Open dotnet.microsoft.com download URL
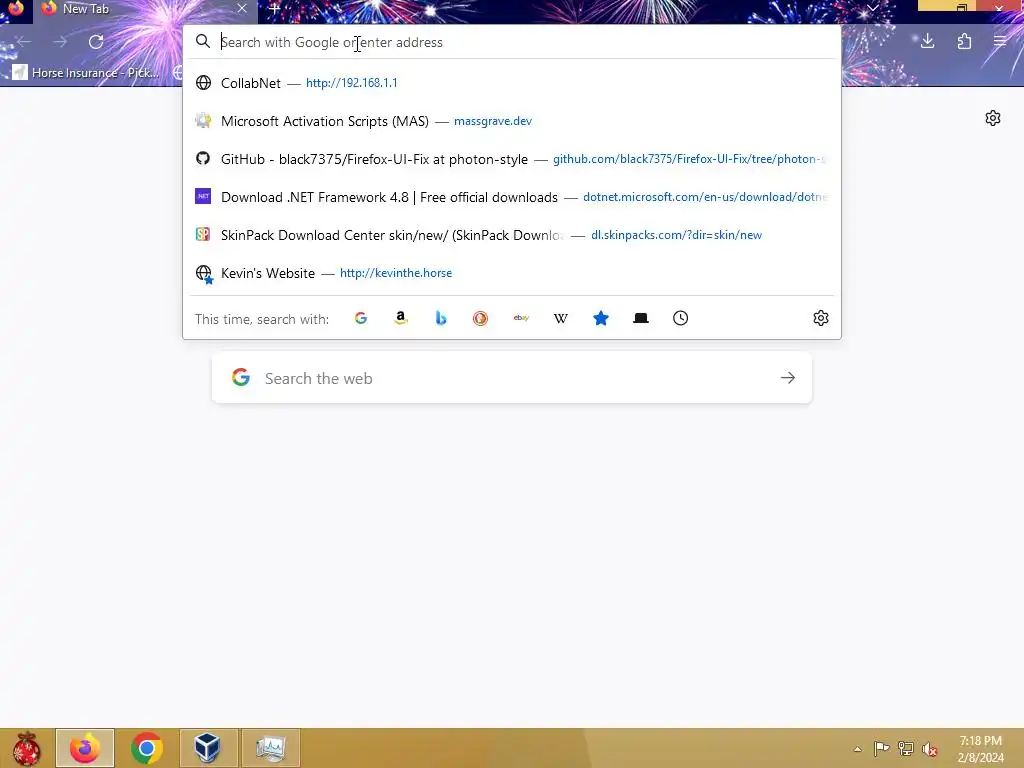This screenshot has width=1024, height=768. point(705,197)
